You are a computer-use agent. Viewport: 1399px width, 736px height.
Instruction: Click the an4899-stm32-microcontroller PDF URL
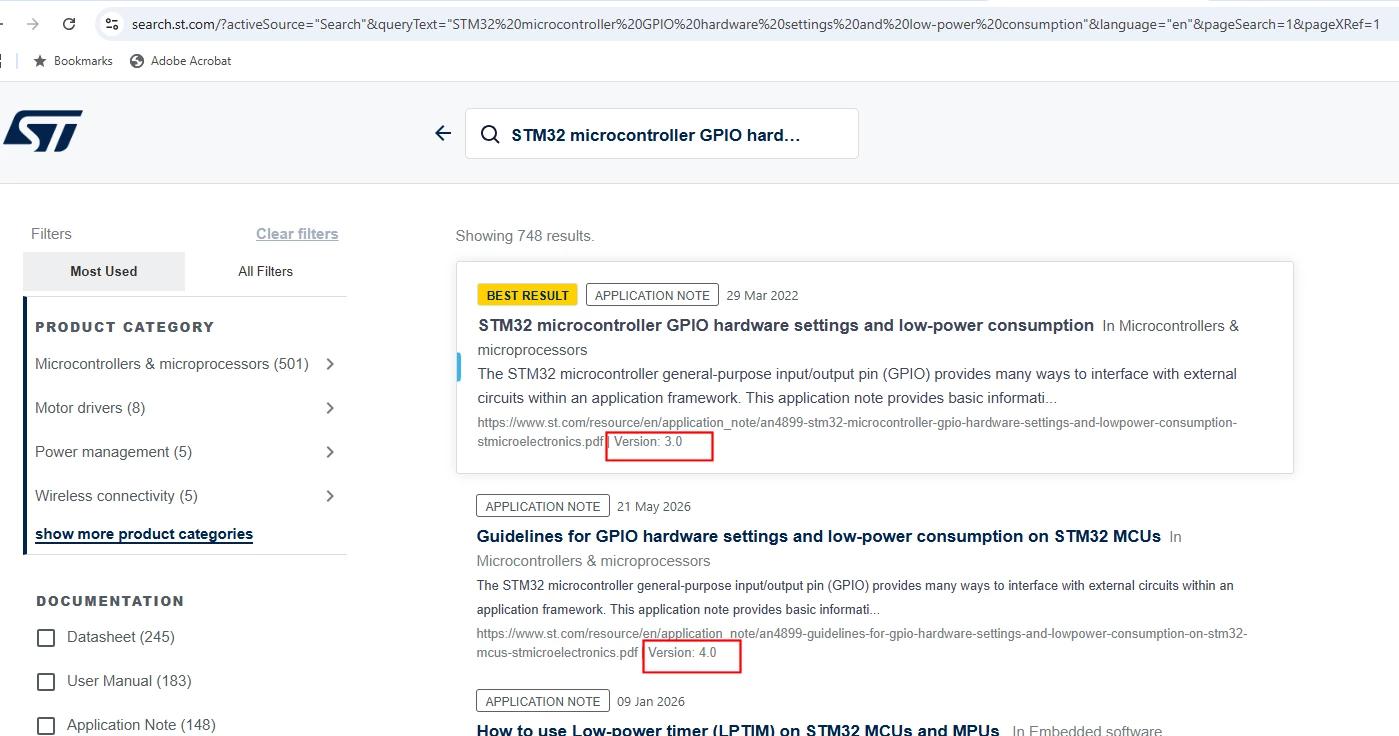coord(857,432)
